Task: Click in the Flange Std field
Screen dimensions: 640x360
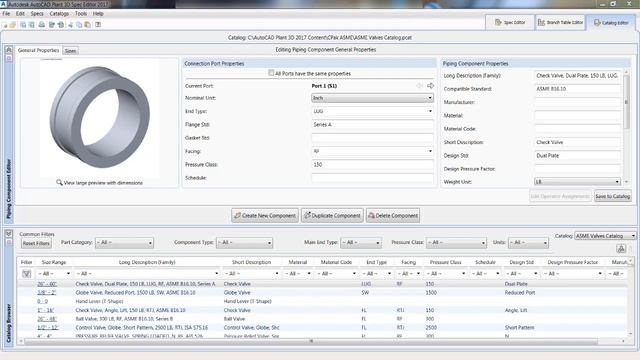Action: point(372,124)
